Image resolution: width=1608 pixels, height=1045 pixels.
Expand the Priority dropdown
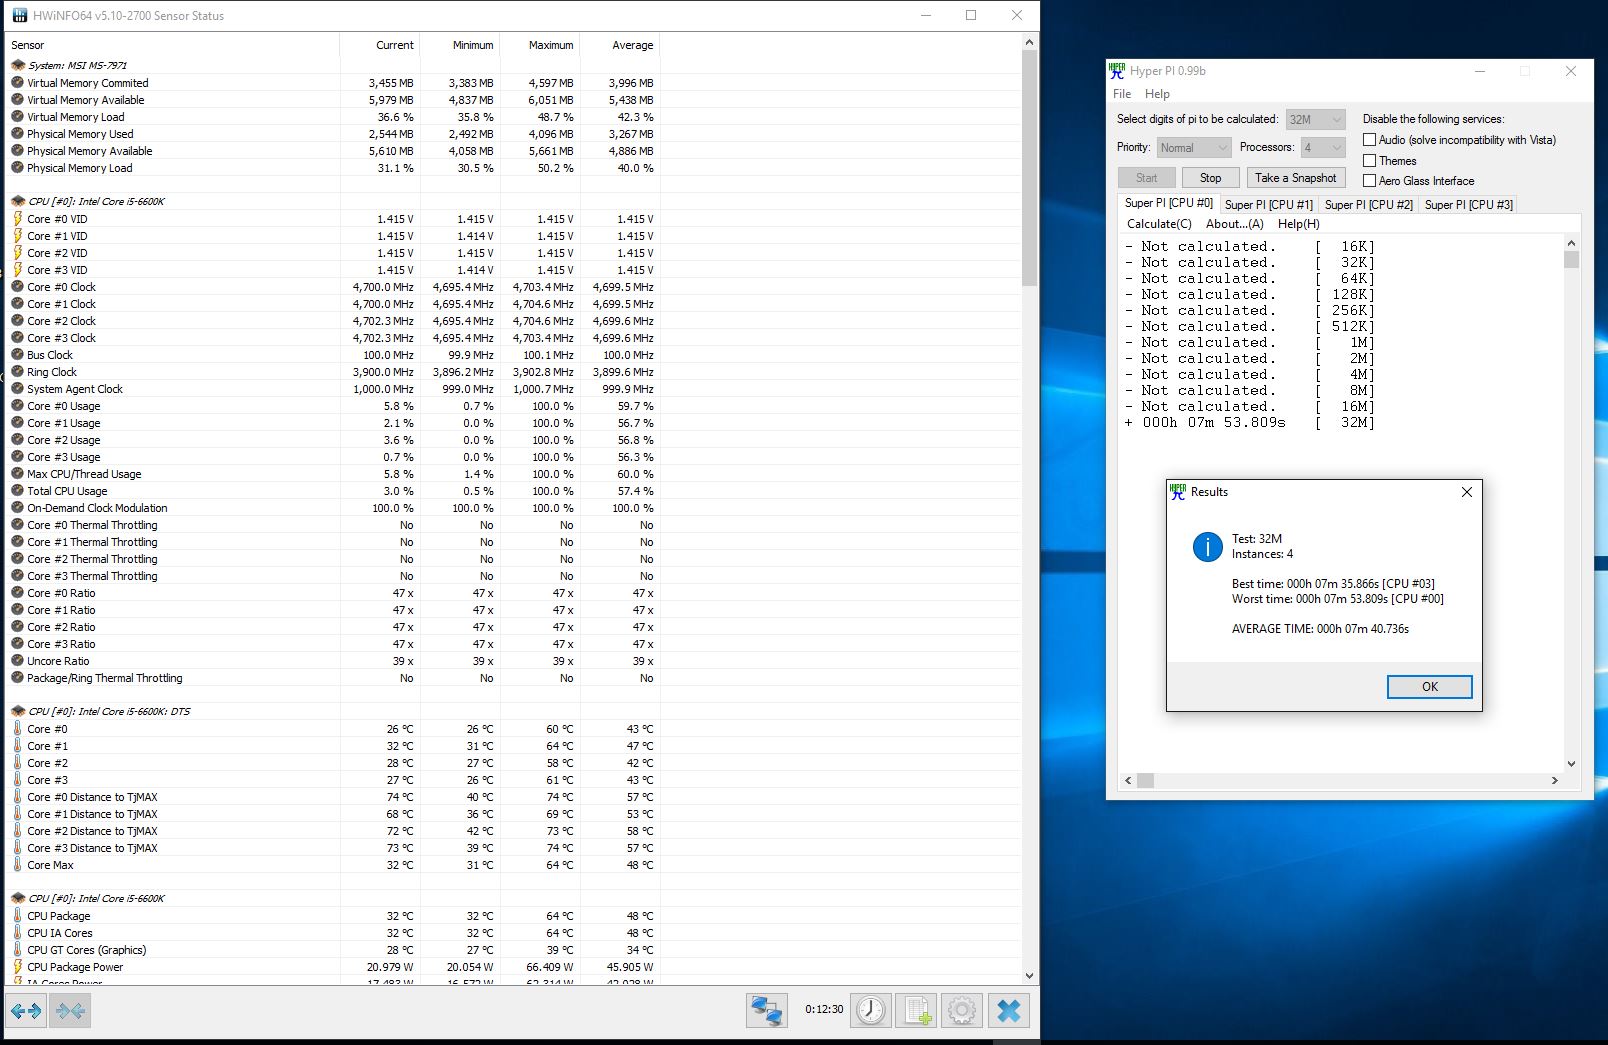click(x=1193, y=148)
